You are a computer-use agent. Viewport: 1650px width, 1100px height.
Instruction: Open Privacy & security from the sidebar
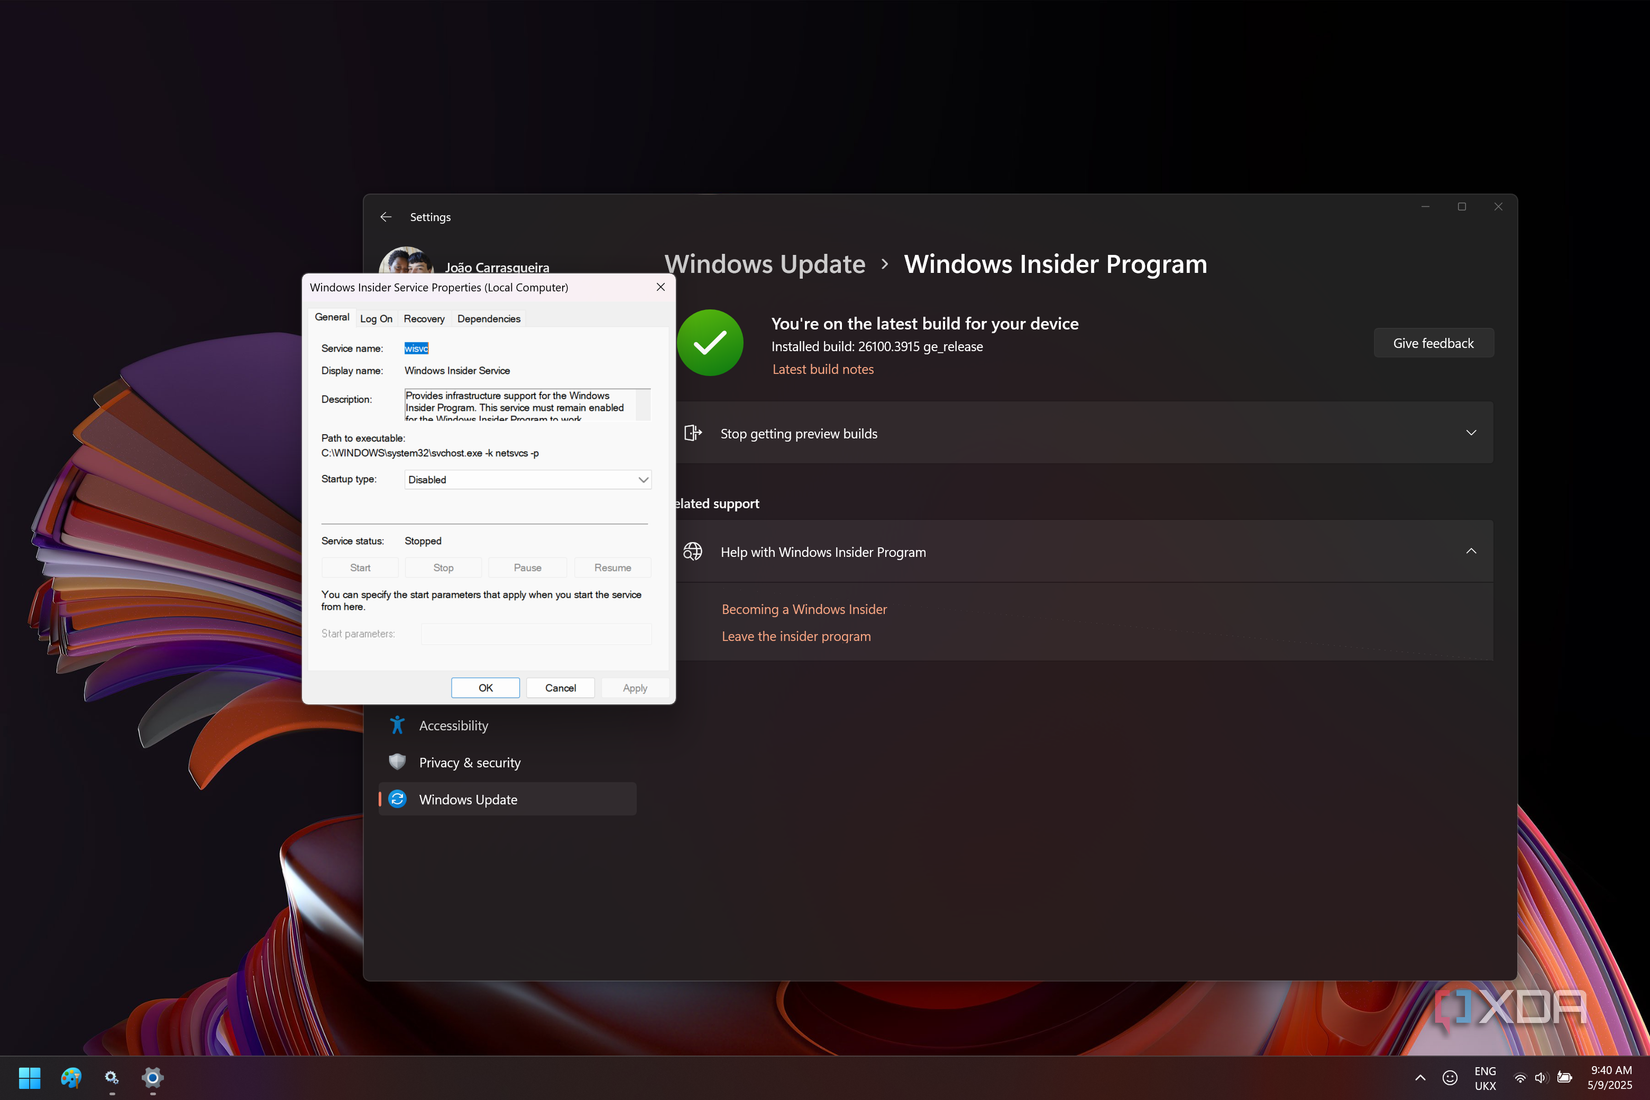click(469, 762)
